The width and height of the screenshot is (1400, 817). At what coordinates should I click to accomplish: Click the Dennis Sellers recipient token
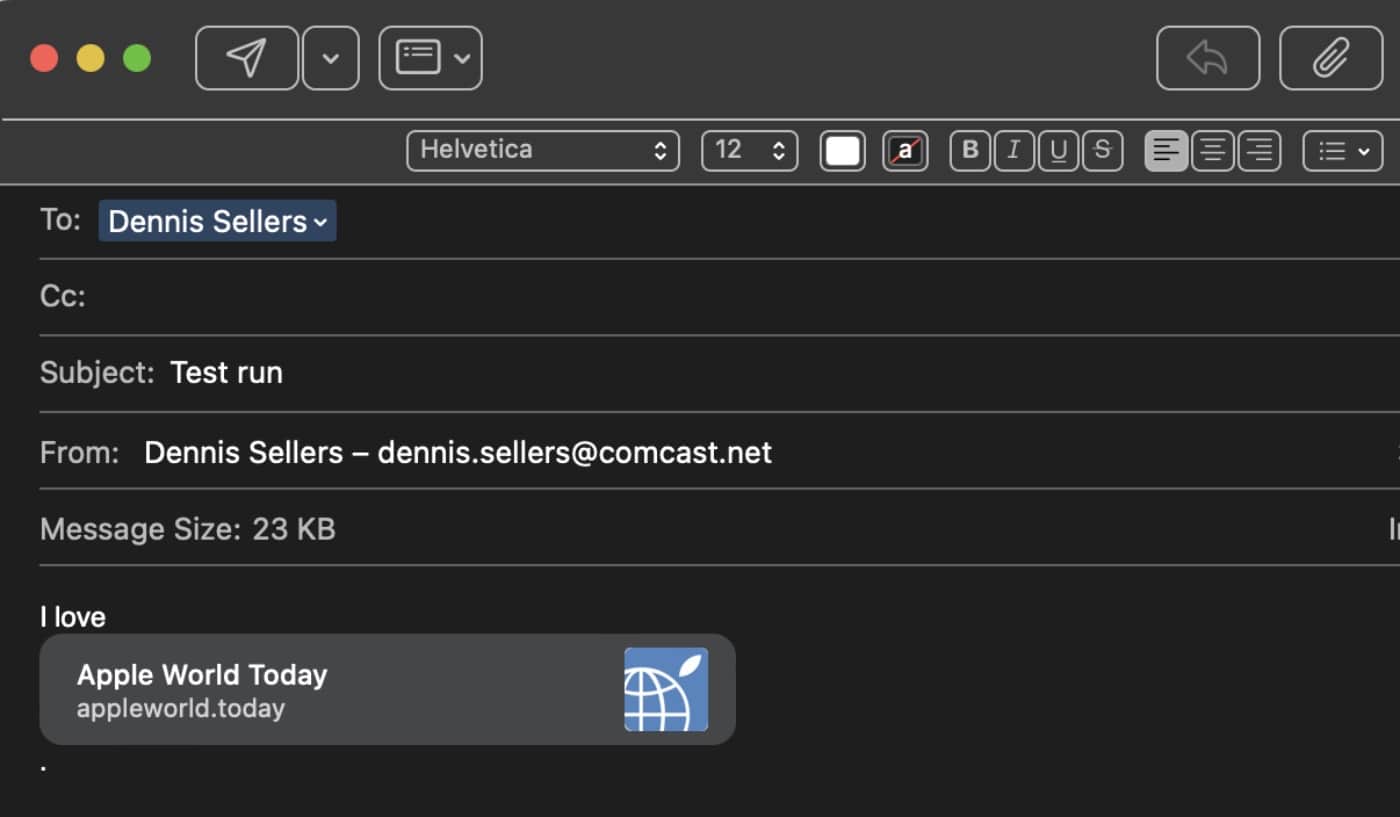tap(217, 221)
